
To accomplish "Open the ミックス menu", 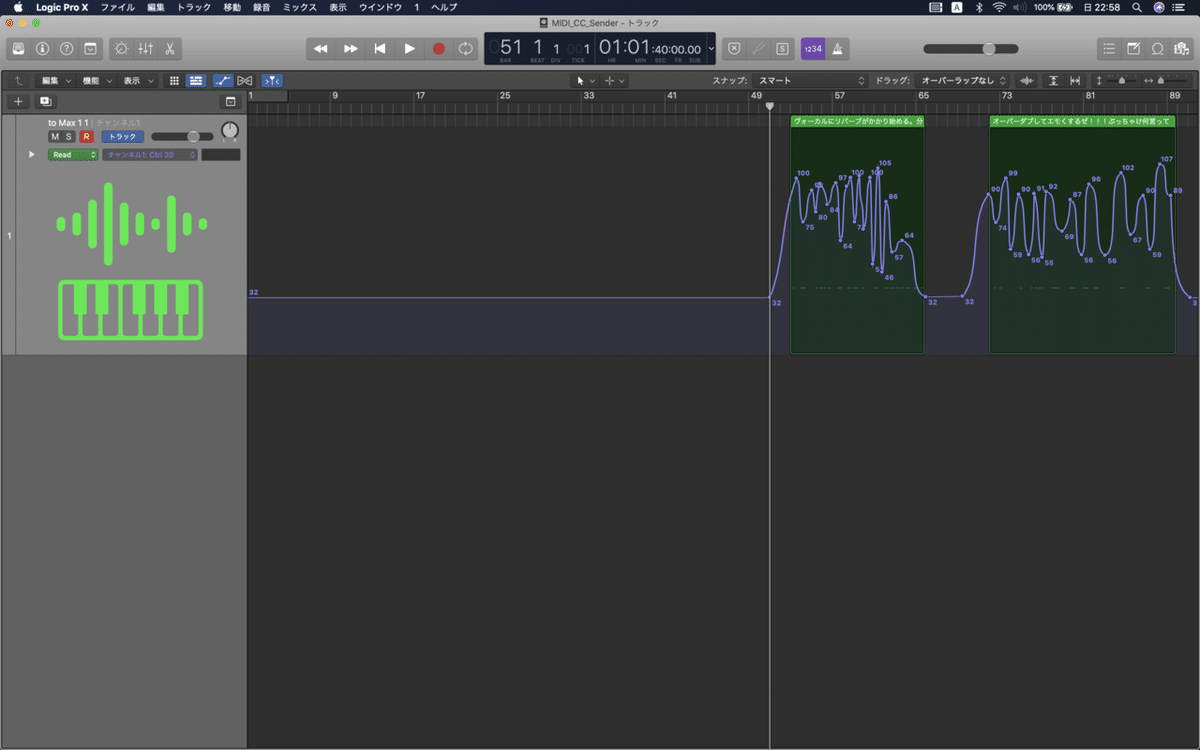I will tap(300, 7).
